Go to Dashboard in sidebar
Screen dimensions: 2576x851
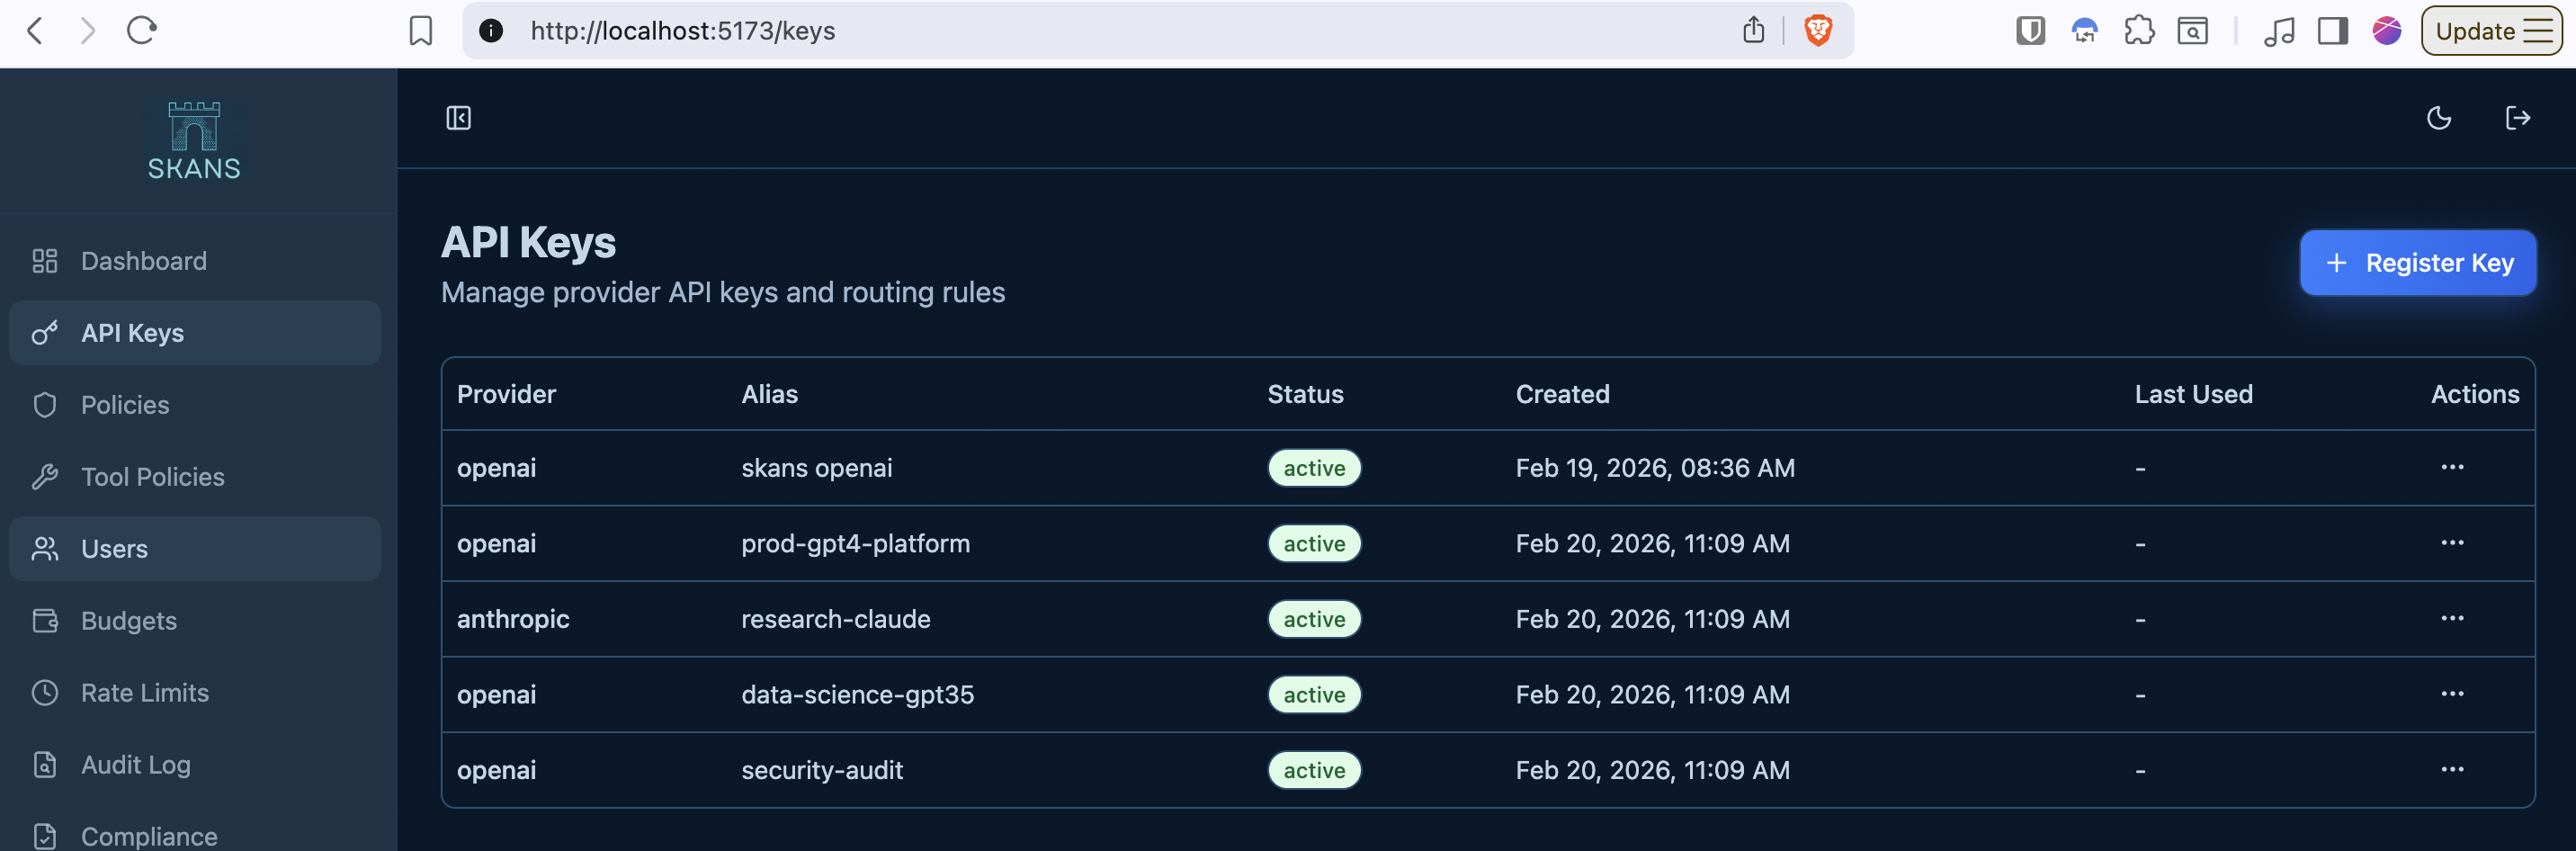195,261
